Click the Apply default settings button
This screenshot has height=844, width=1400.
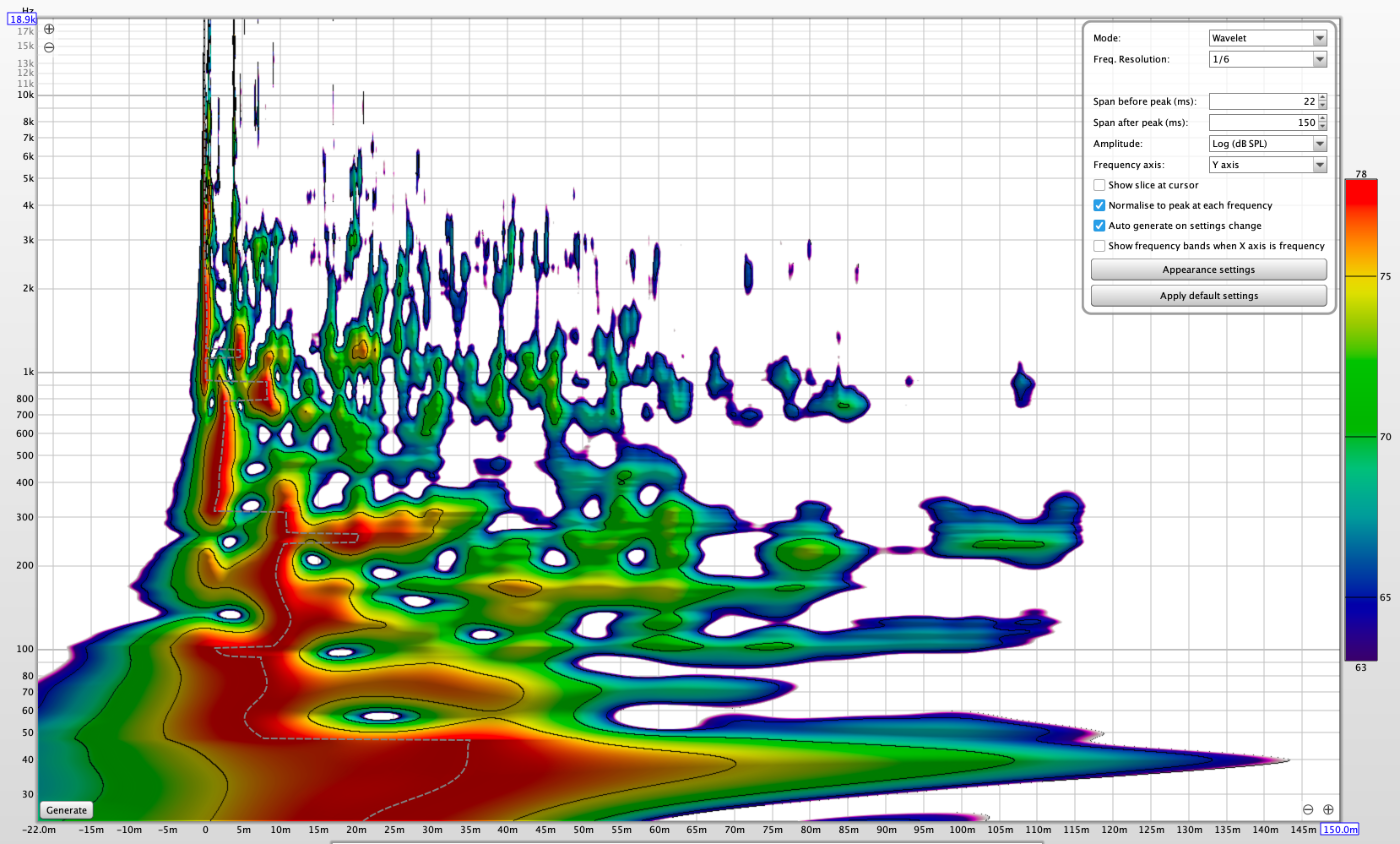tap(1208, 296)
